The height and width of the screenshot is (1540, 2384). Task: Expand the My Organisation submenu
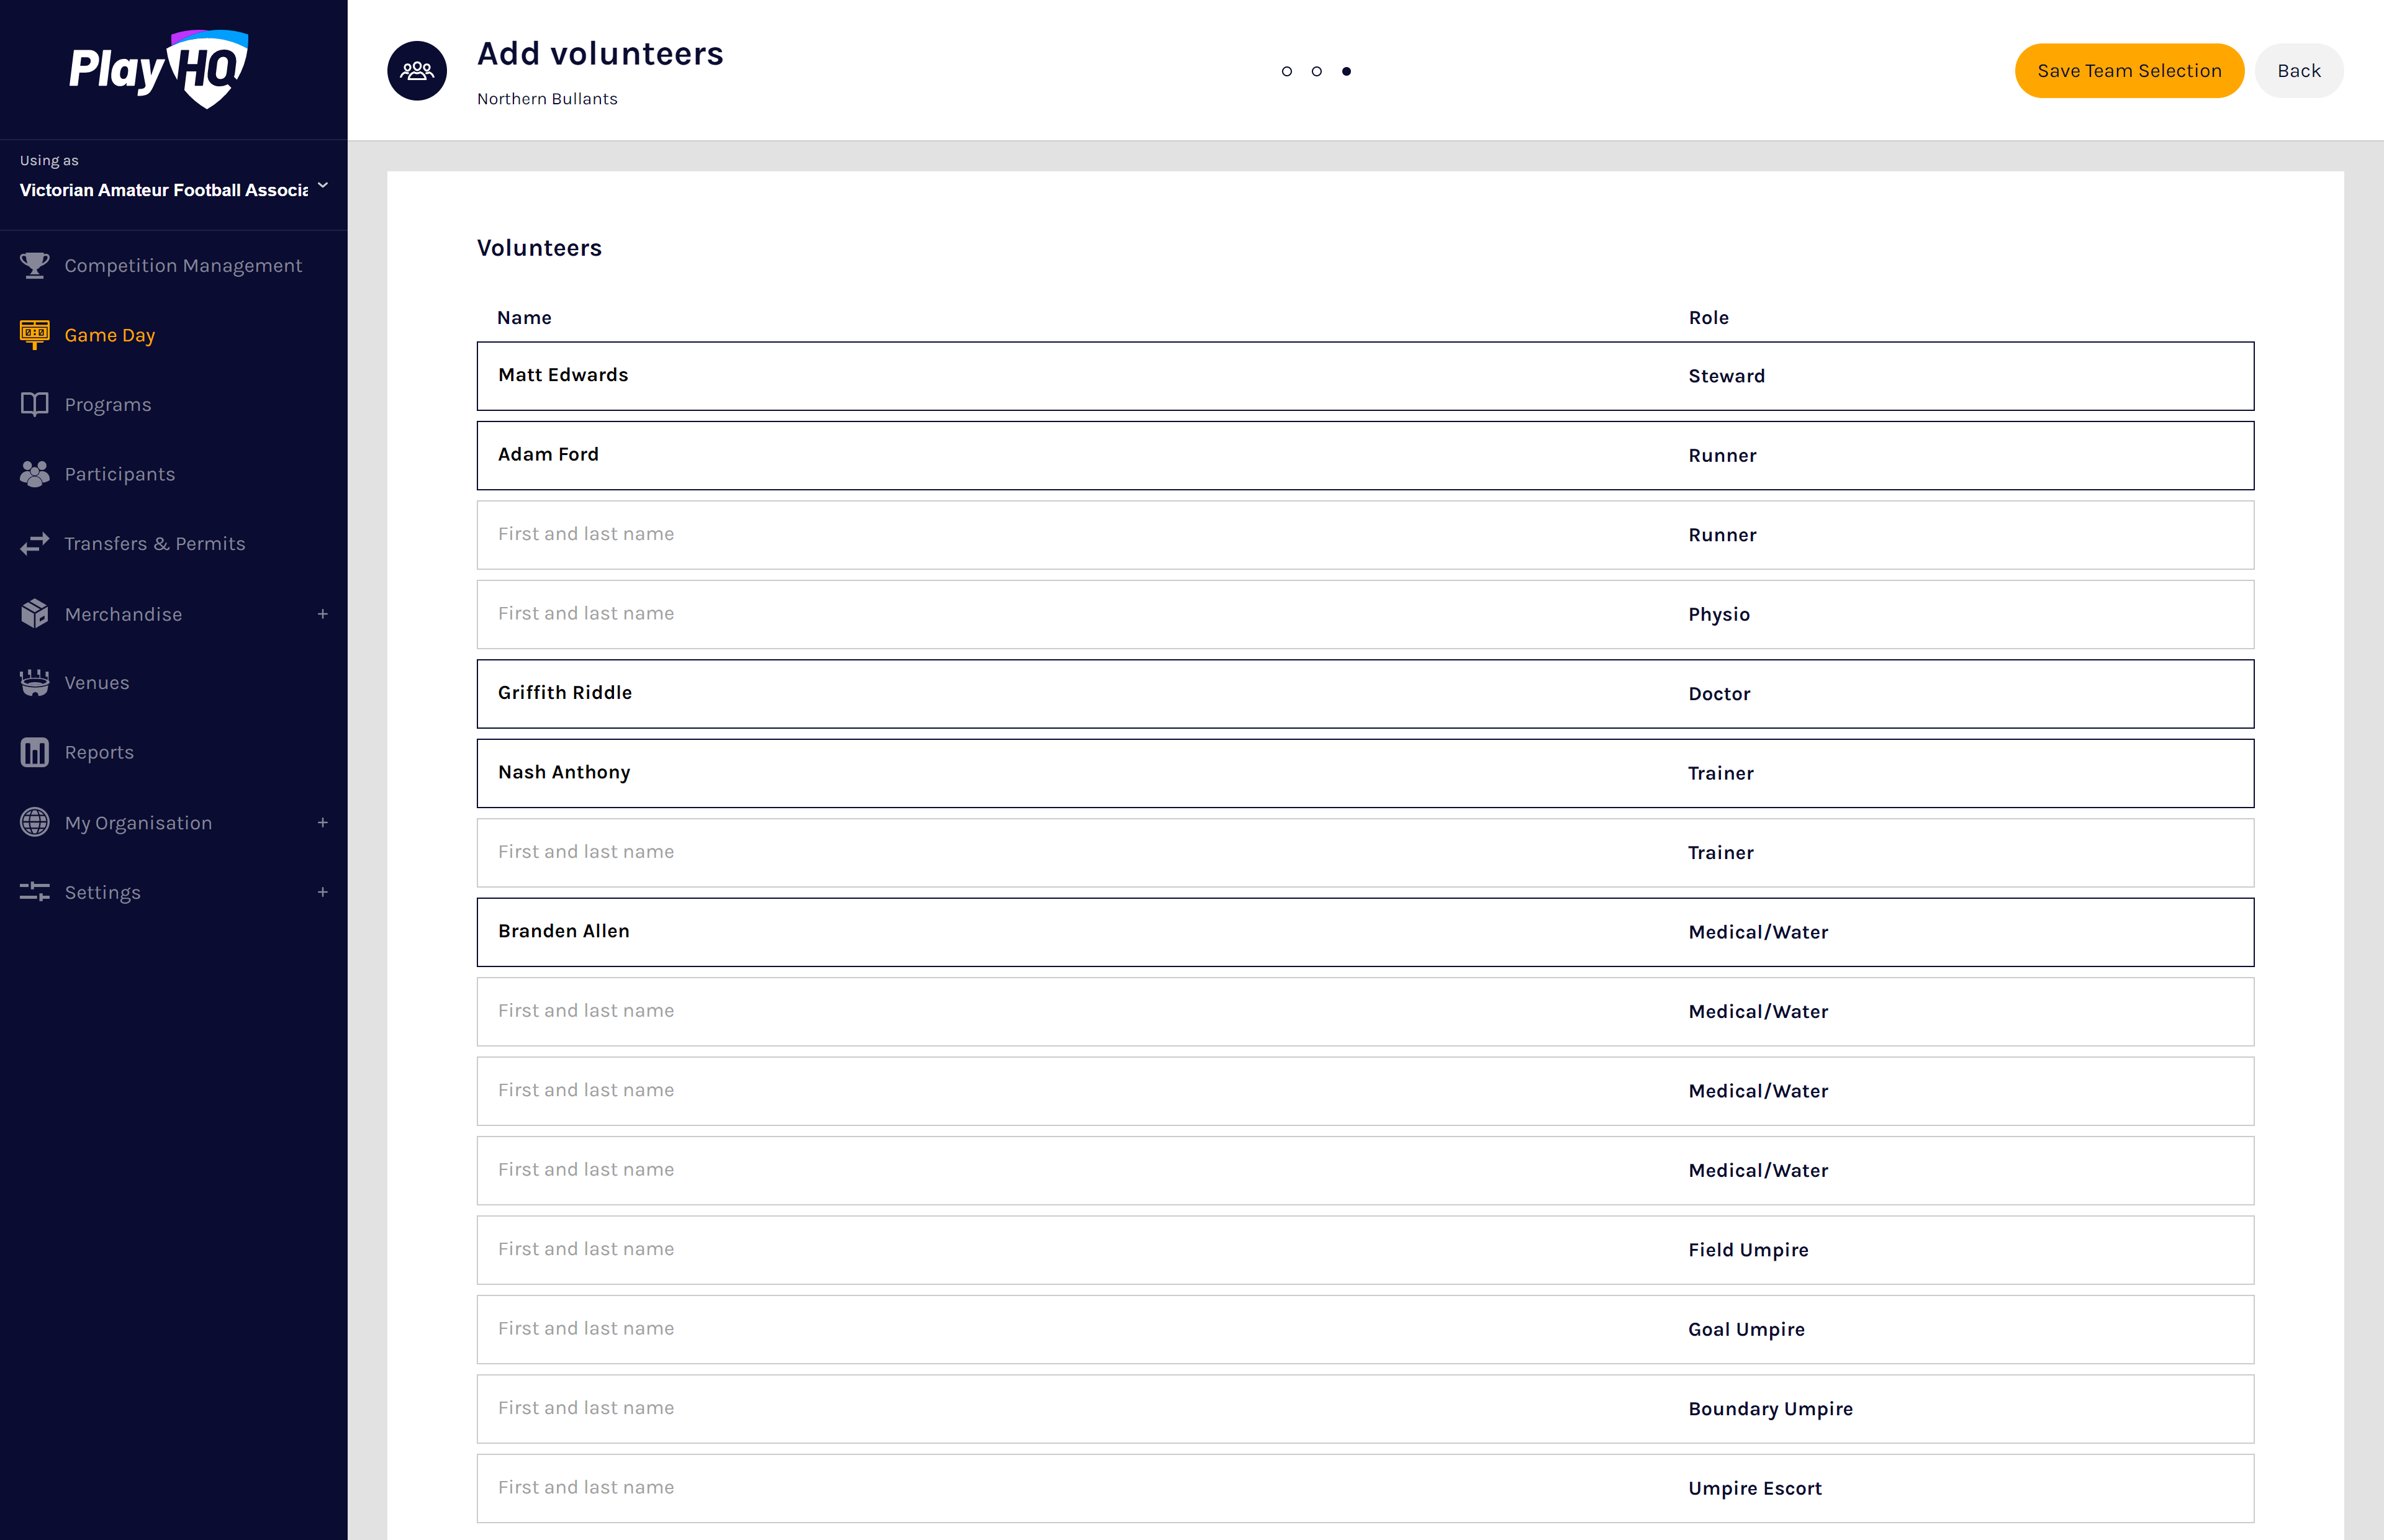(323, 823)
